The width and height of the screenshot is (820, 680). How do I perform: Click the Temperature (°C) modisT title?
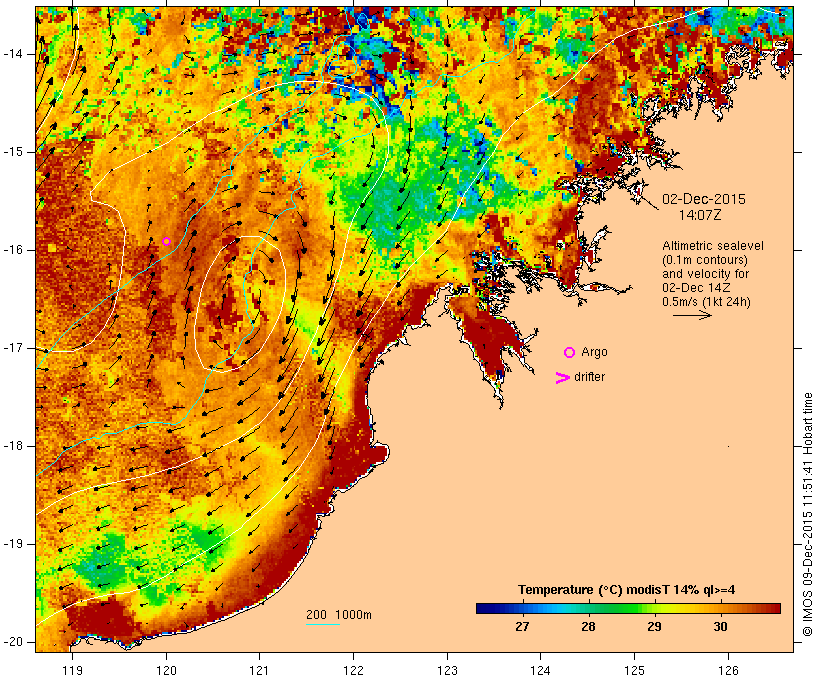627,590
